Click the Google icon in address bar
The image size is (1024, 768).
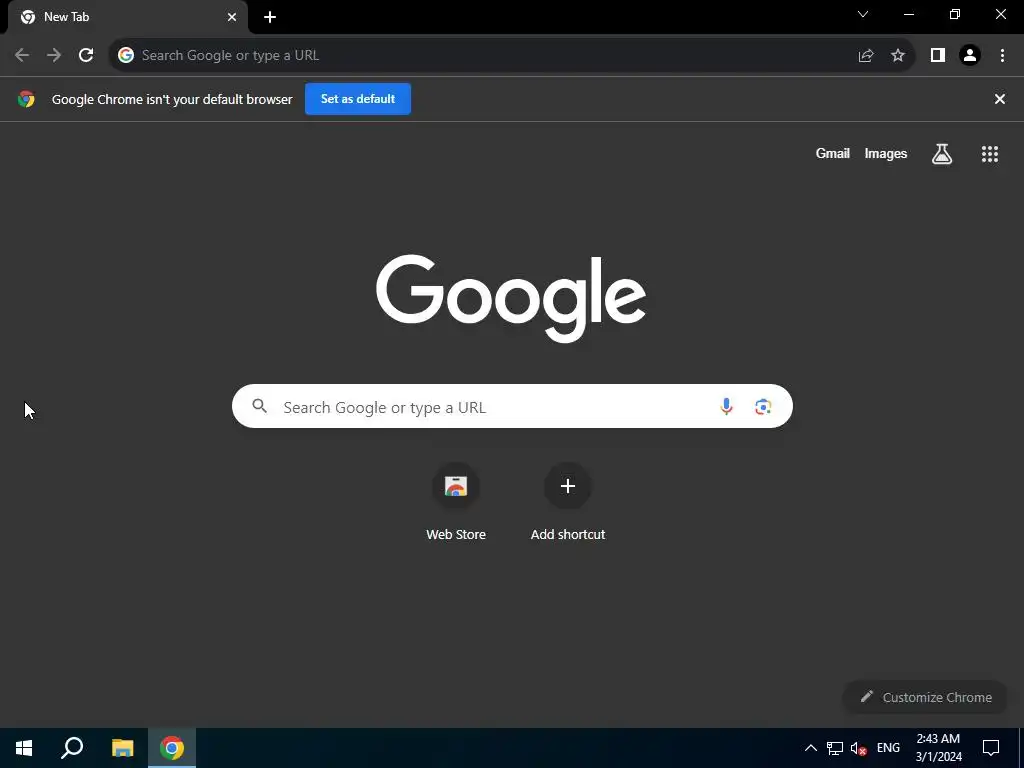126,56
